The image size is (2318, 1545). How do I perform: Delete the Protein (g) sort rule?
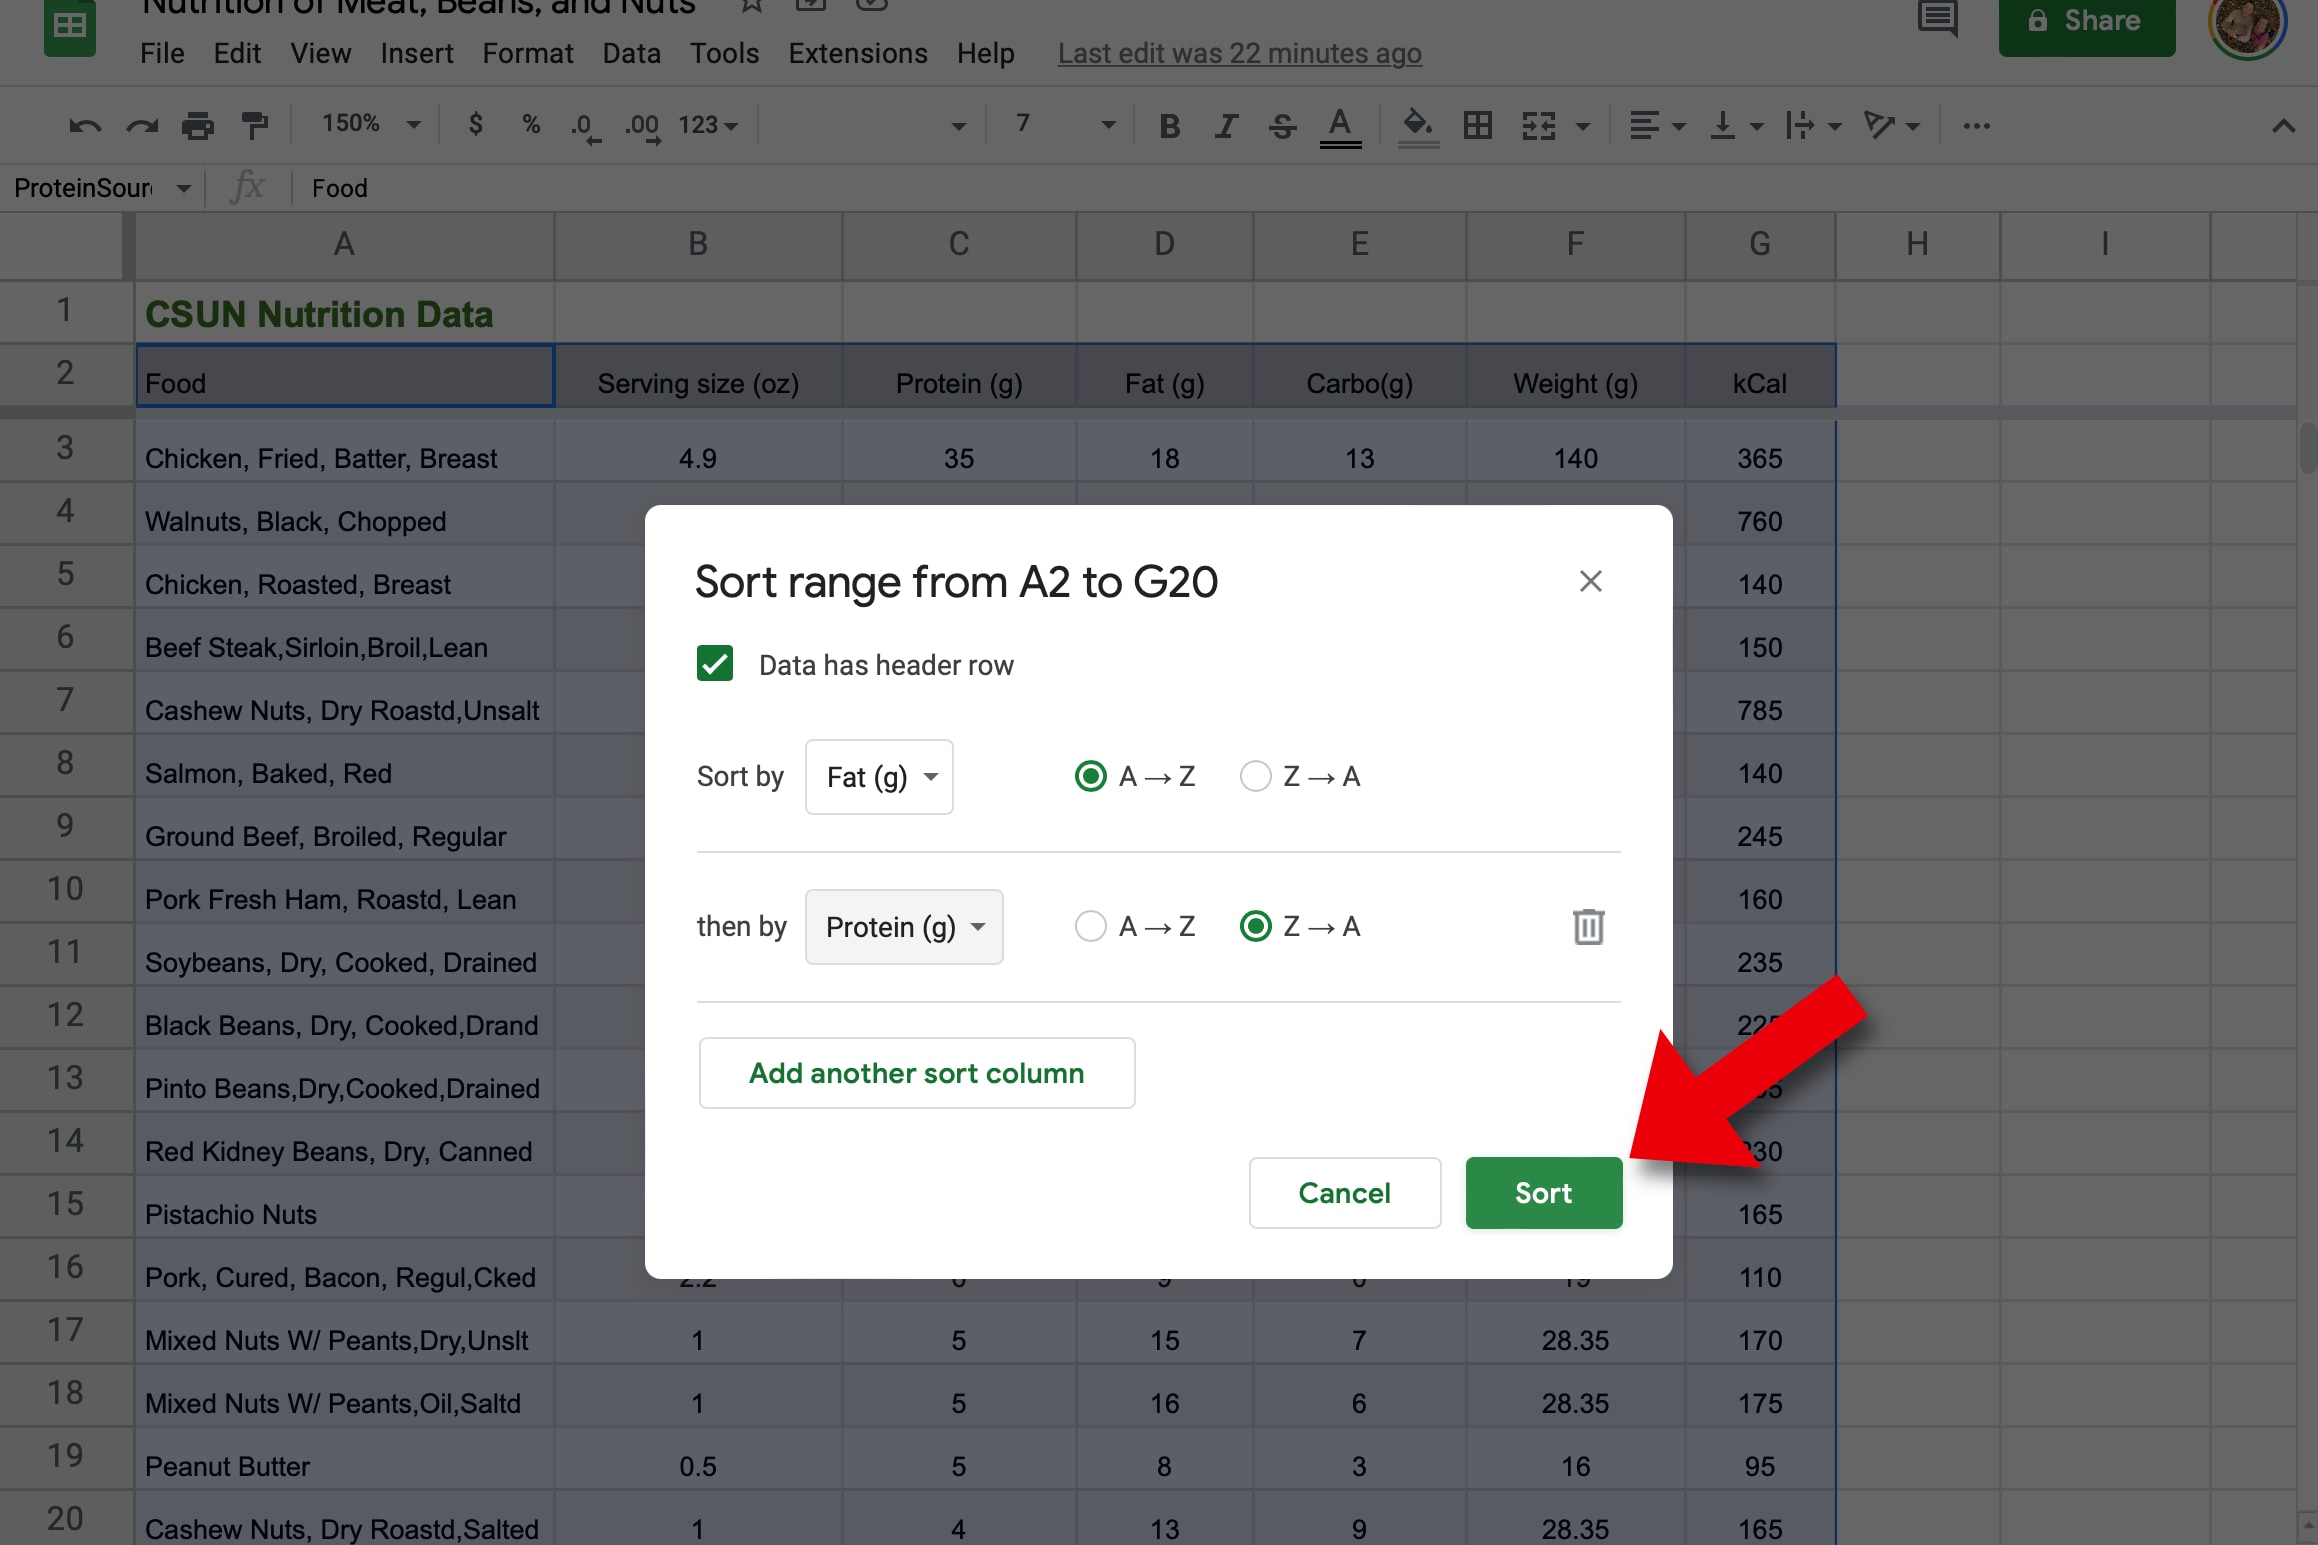pyautogui.click(x=1588, y=927)
